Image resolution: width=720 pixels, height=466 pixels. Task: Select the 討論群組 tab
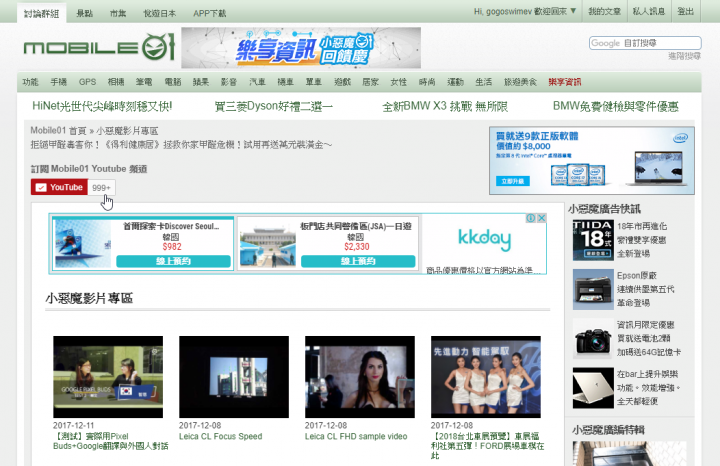42,13
